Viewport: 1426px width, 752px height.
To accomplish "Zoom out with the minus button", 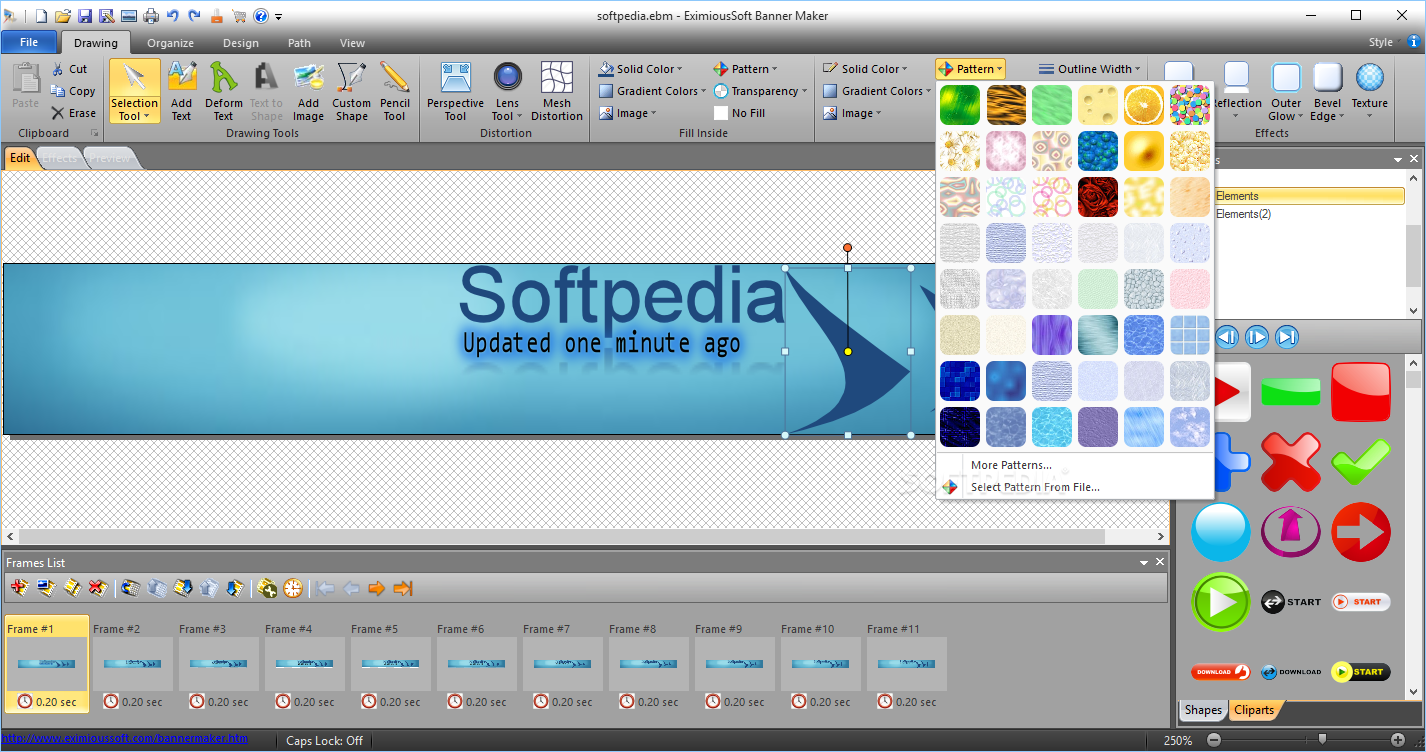I will coord(1214,740).
